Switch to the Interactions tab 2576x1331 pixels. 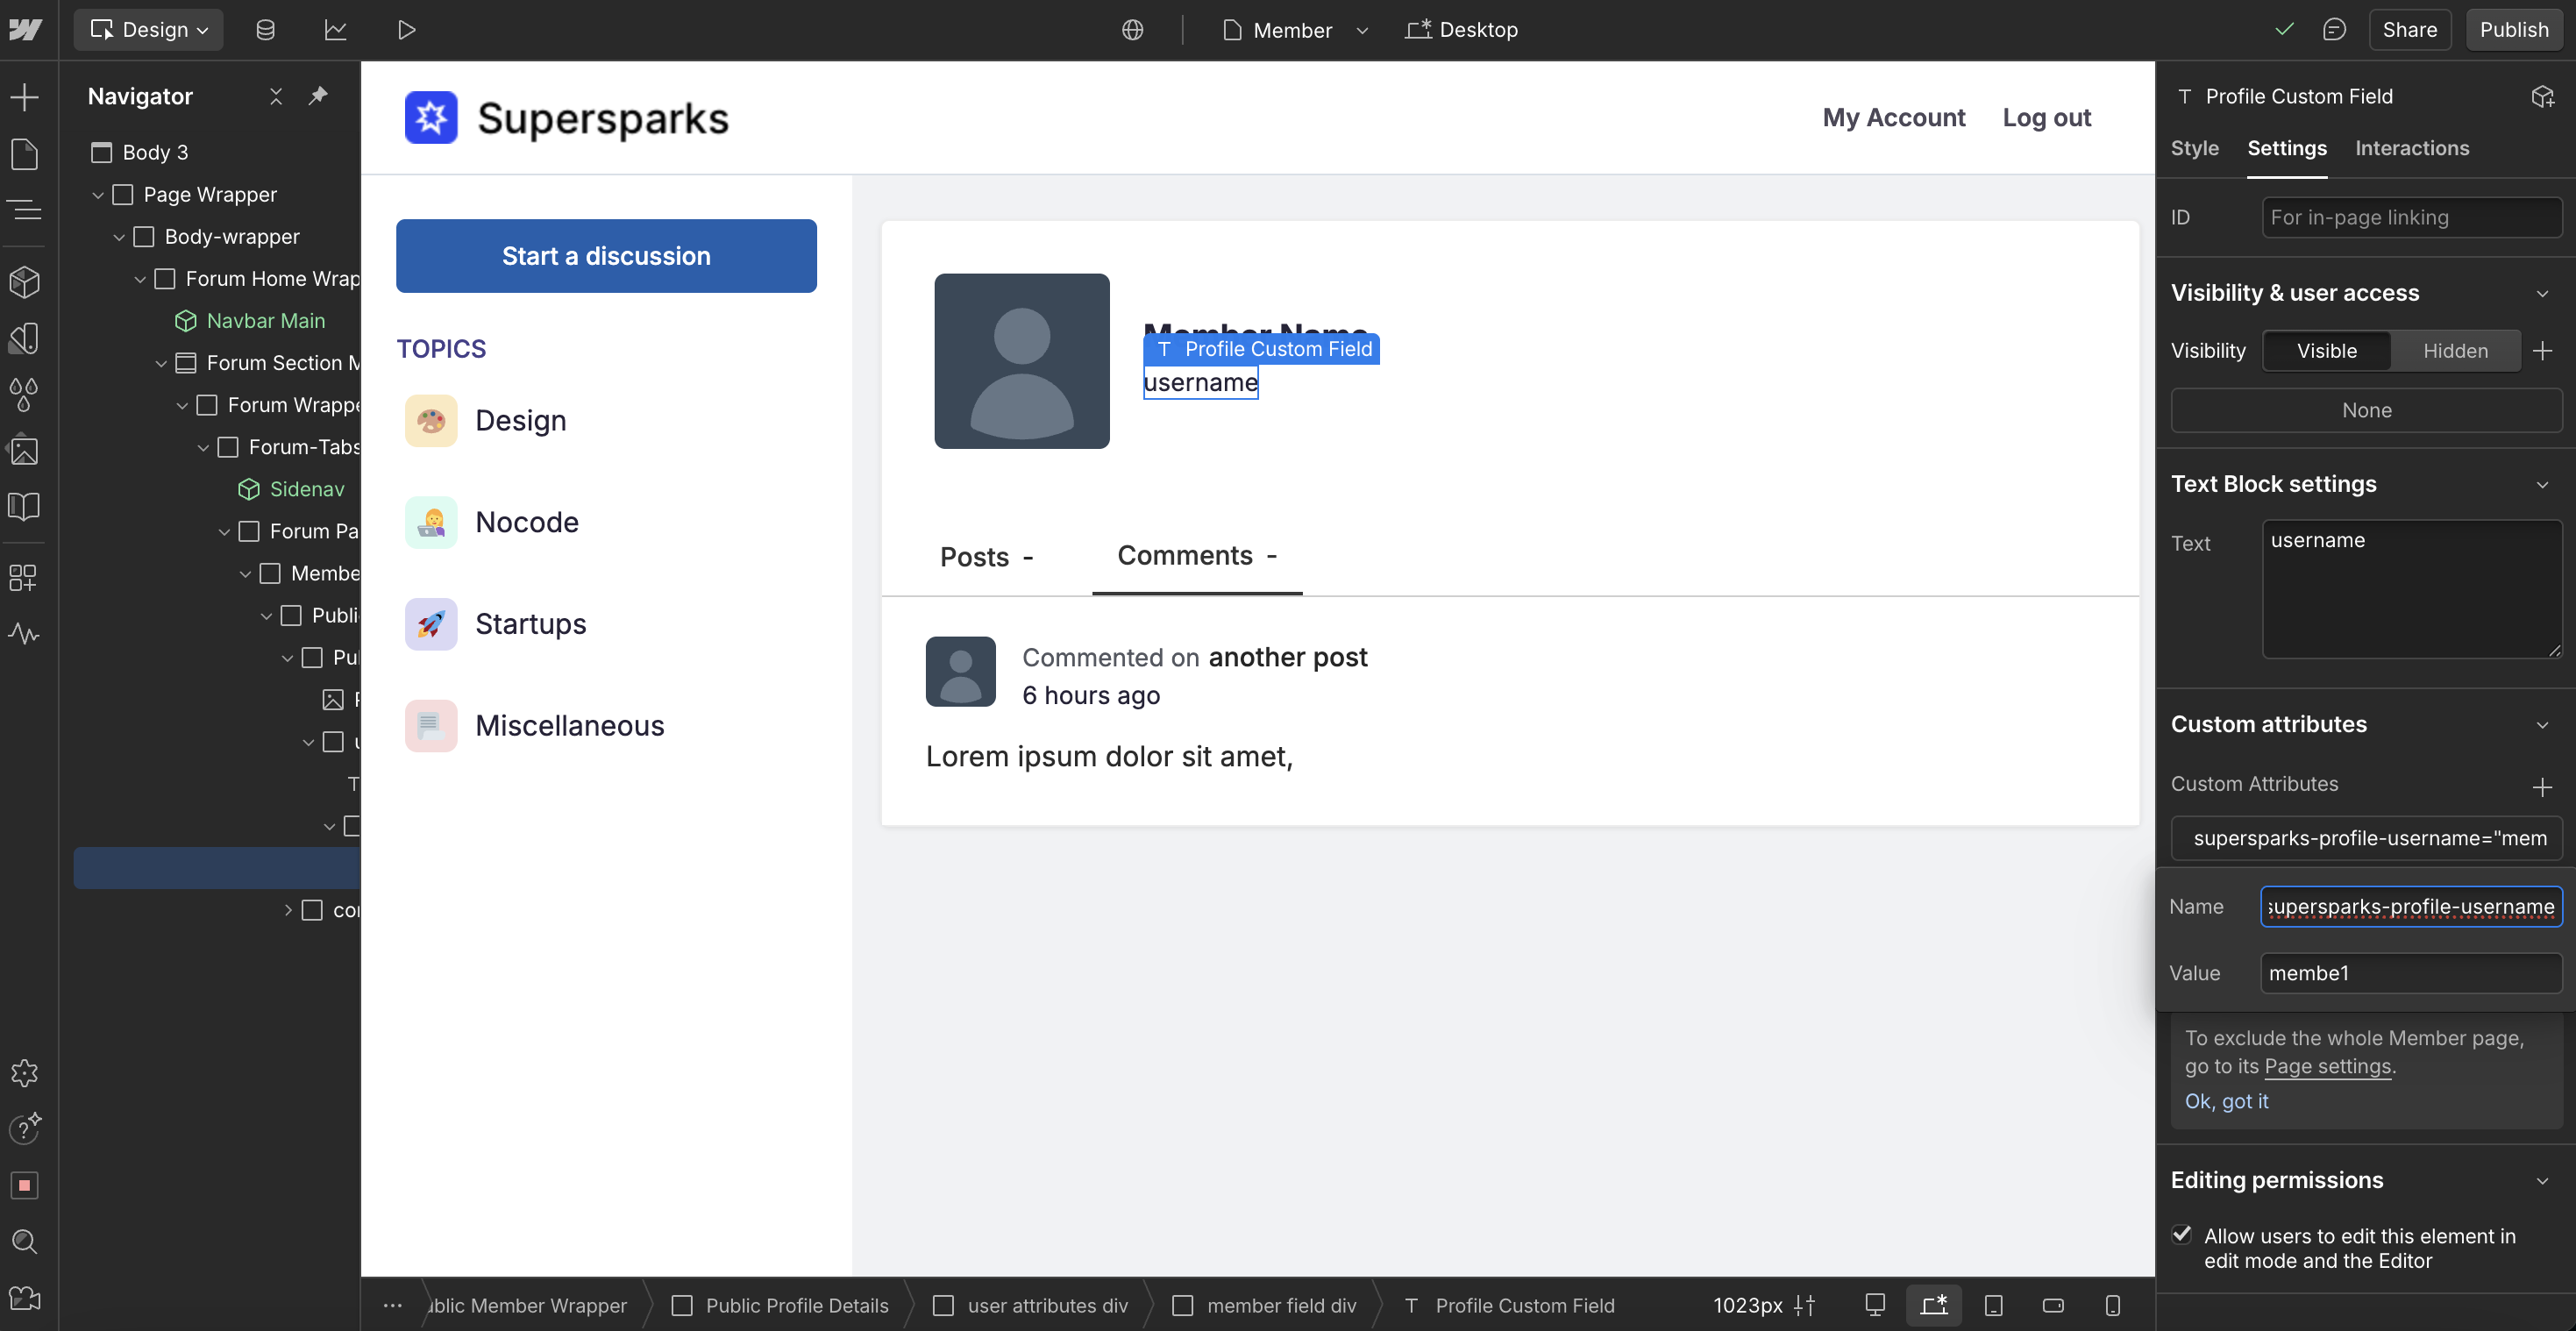pos(2411,148)
